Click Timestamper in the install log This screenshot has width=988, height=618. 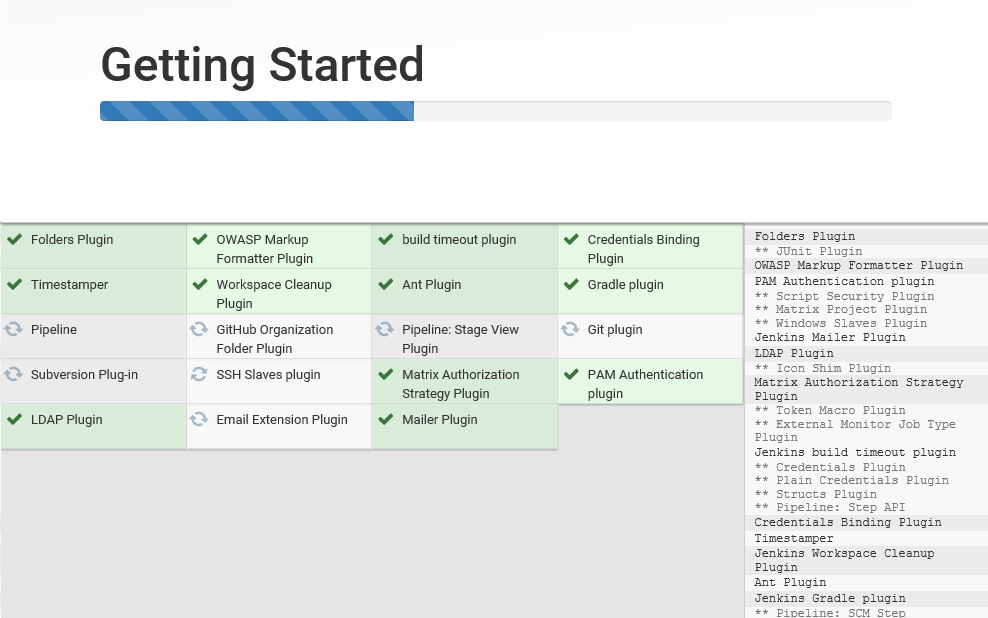tap(794, 539)
